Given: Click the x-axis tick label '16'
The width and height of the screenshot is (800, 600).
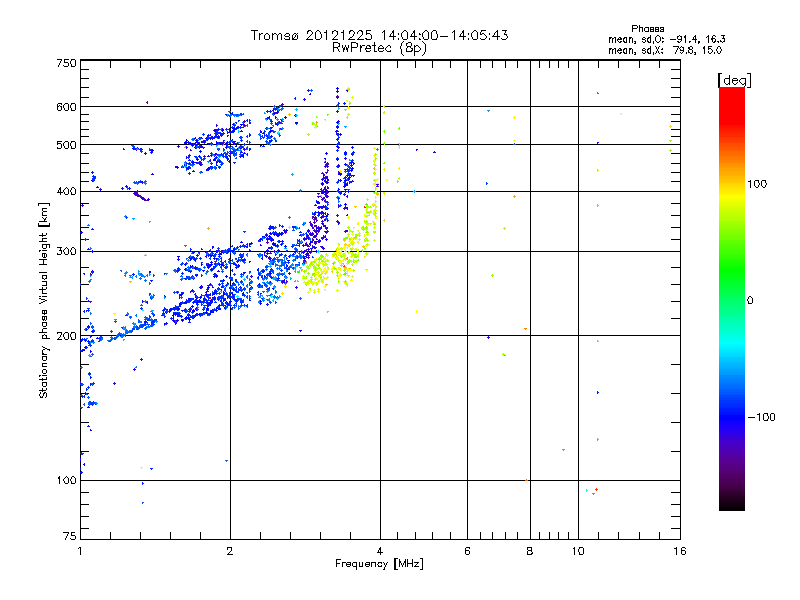Looking at the screenshot, I should click(x=680, y=551).
